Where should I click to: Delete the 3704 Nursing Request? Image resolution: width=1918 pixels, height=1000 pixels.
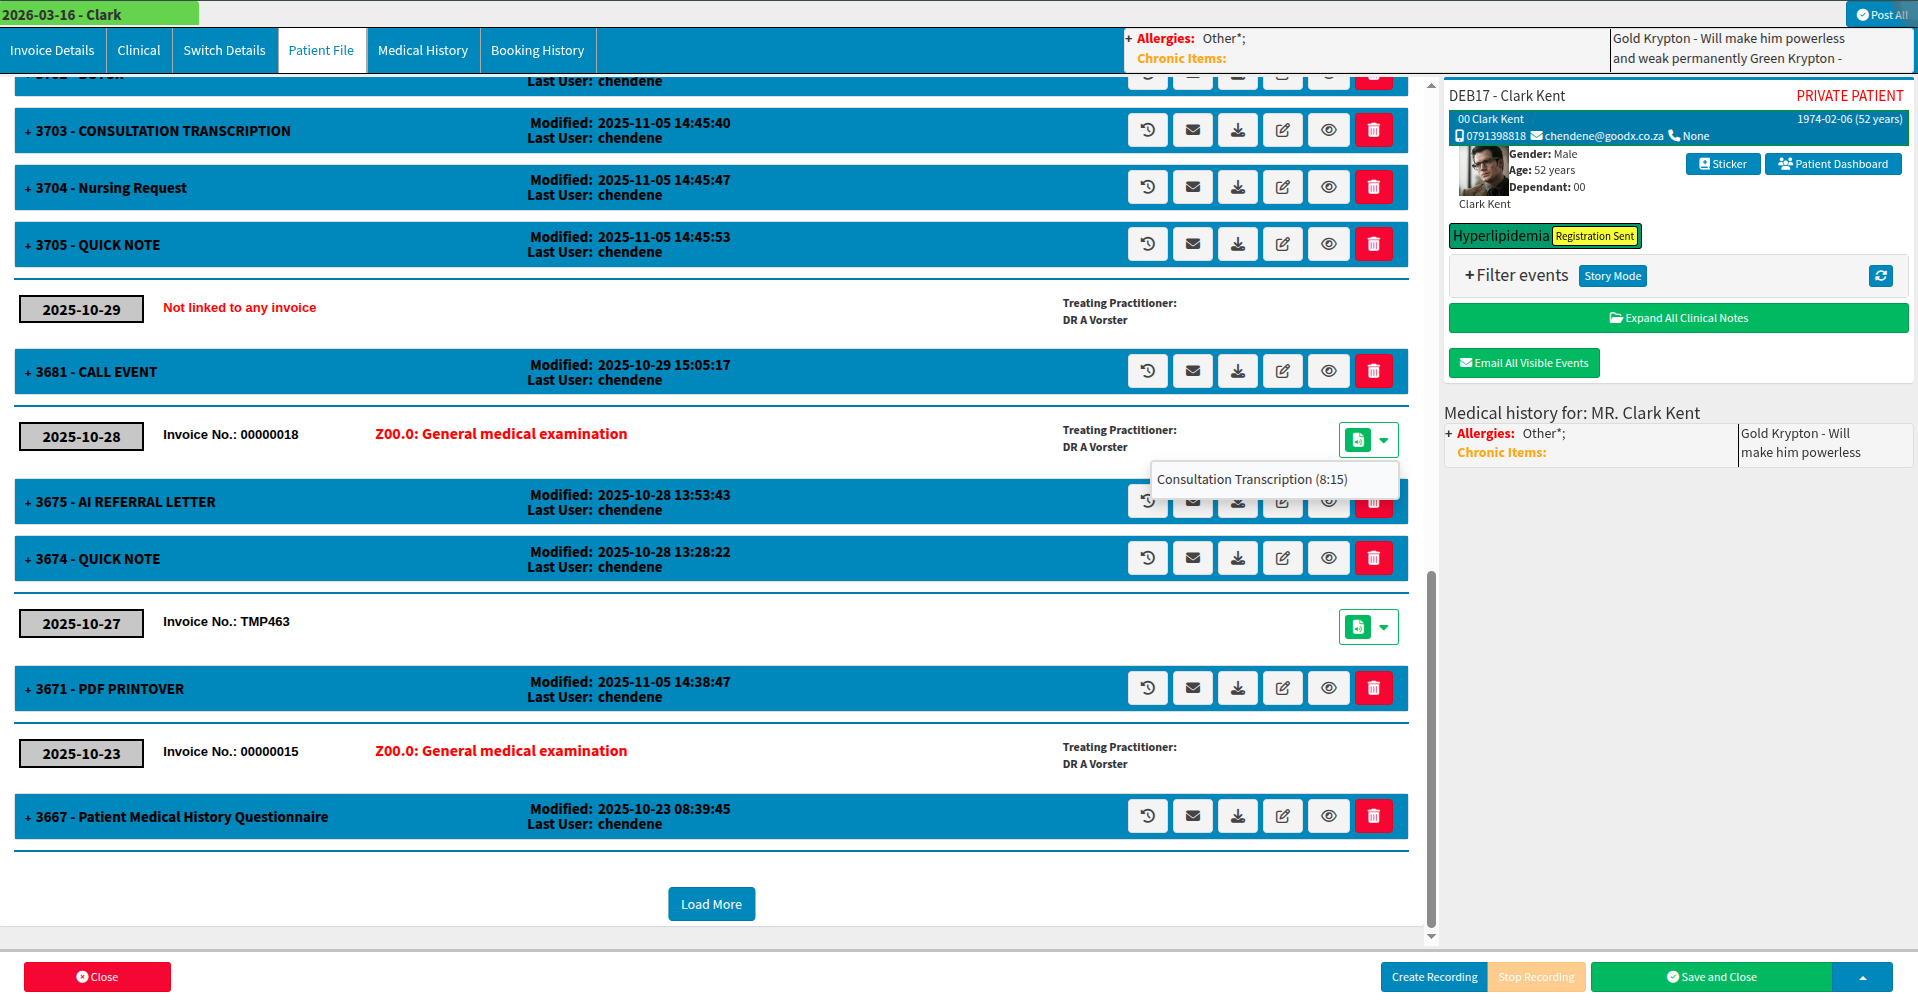click(x=1374, y=187)
